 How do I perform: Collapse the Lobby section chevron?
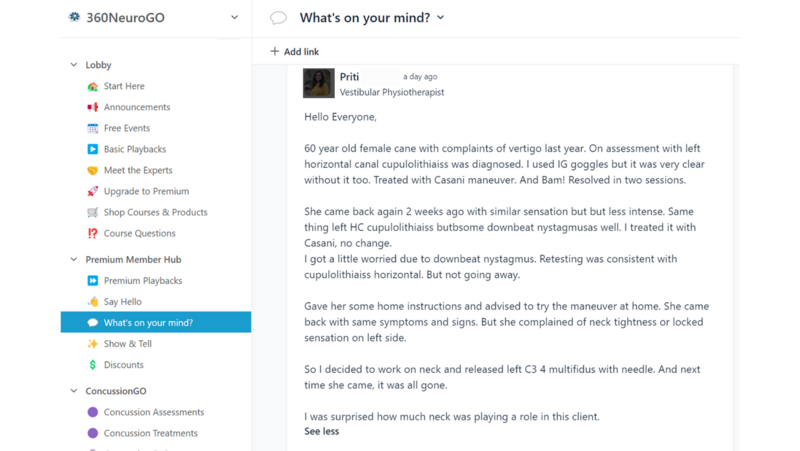tap(73, 65)
